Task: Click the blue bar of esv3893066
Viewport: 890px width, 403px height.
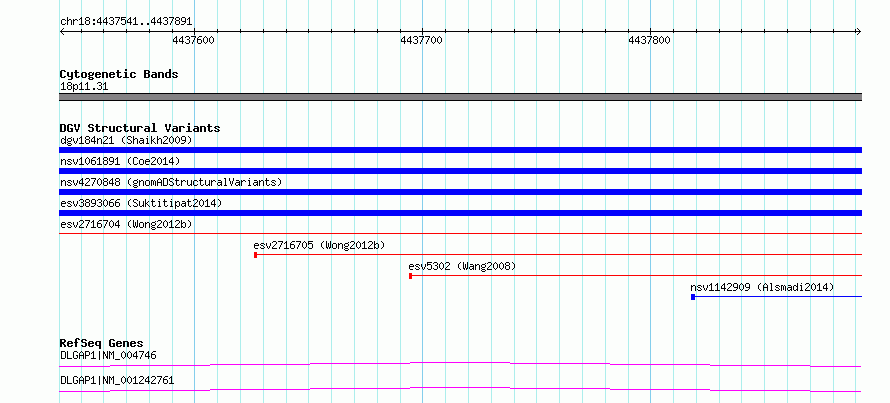Action: pyautogui.click(x=460, y=213)
